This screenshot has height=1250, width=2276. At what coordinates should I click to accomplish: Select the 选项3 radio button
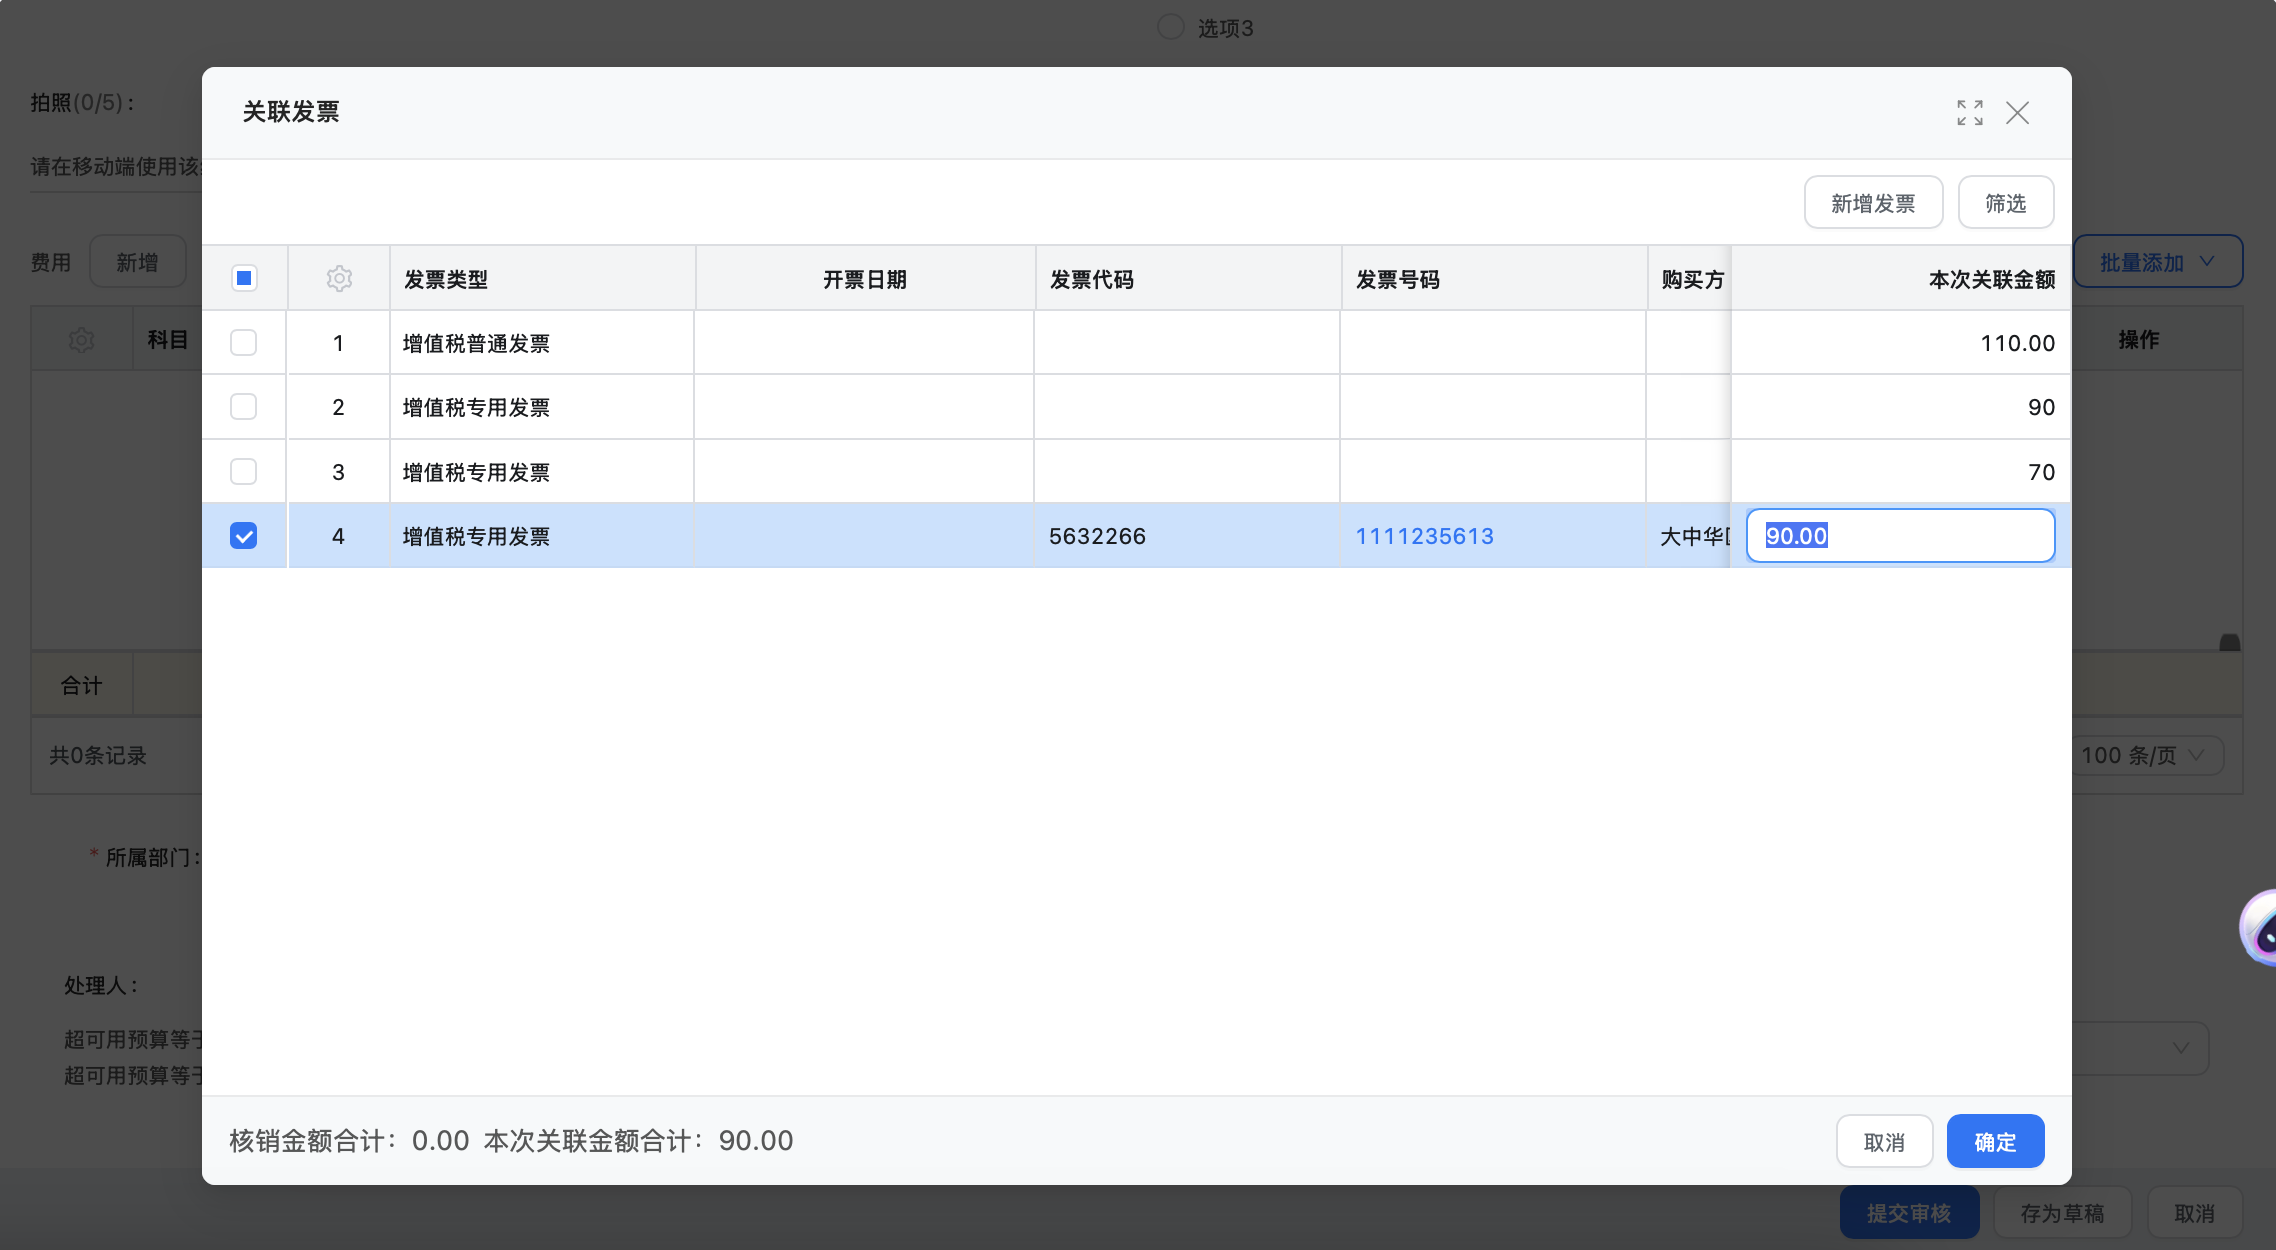click(x=1170, y=27)
